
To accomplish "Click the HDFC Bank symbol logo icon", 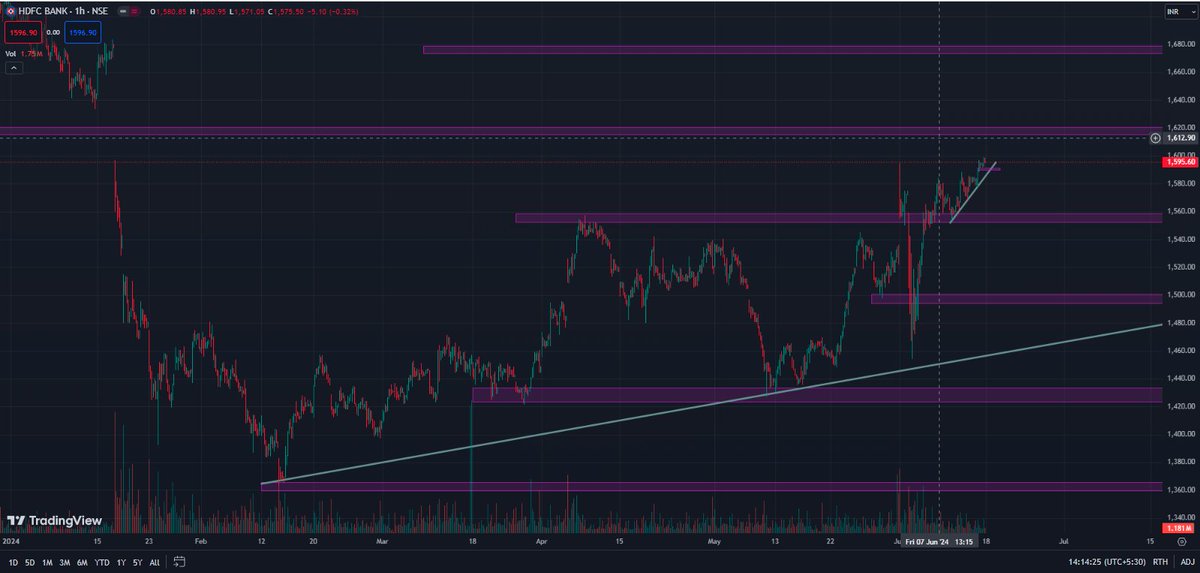I will click(x=10, y=11).
